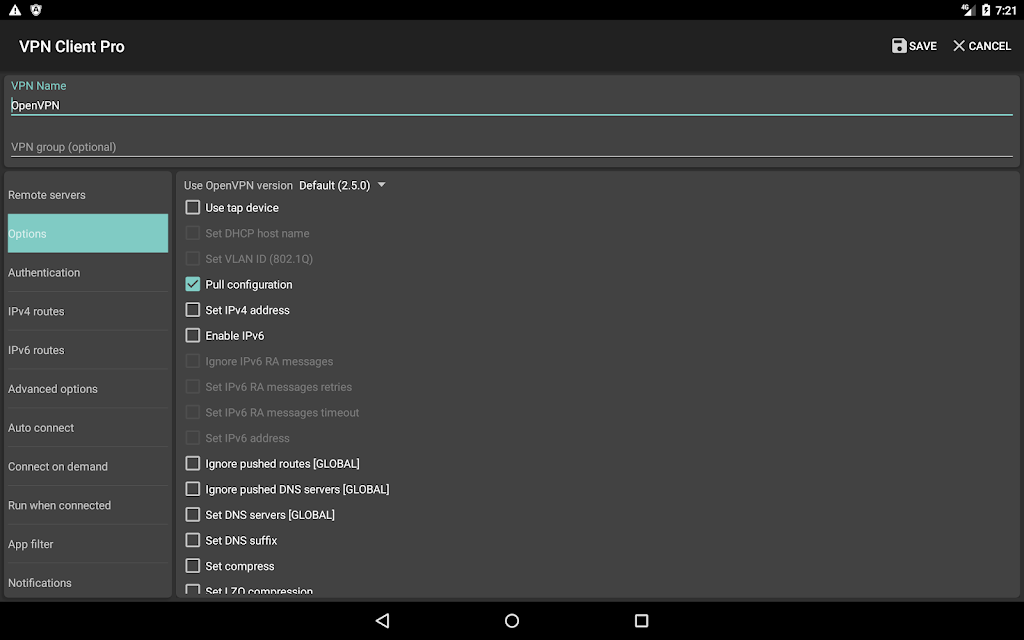Select Connect on demand in sidebar

click(x=88, y=467)
